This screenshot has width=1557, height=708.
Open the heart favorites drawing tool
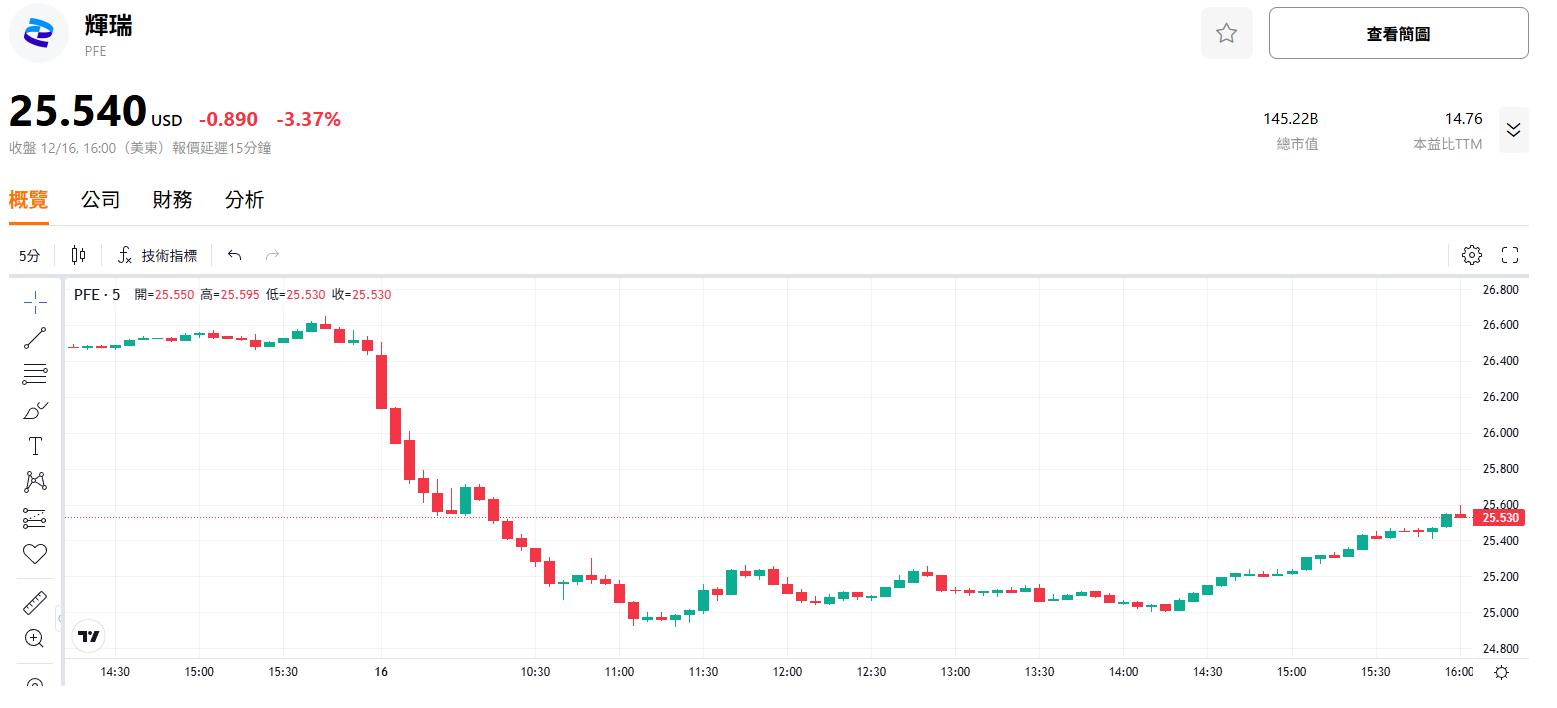[35, 553]
